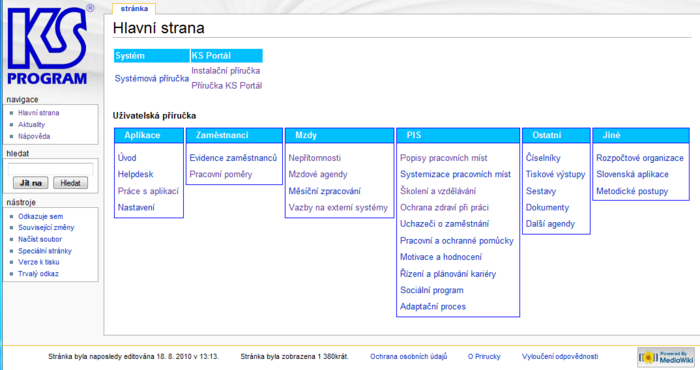Click the Powered by MediaWiki badge
The image size is (700, 370).
coord(666,357)
